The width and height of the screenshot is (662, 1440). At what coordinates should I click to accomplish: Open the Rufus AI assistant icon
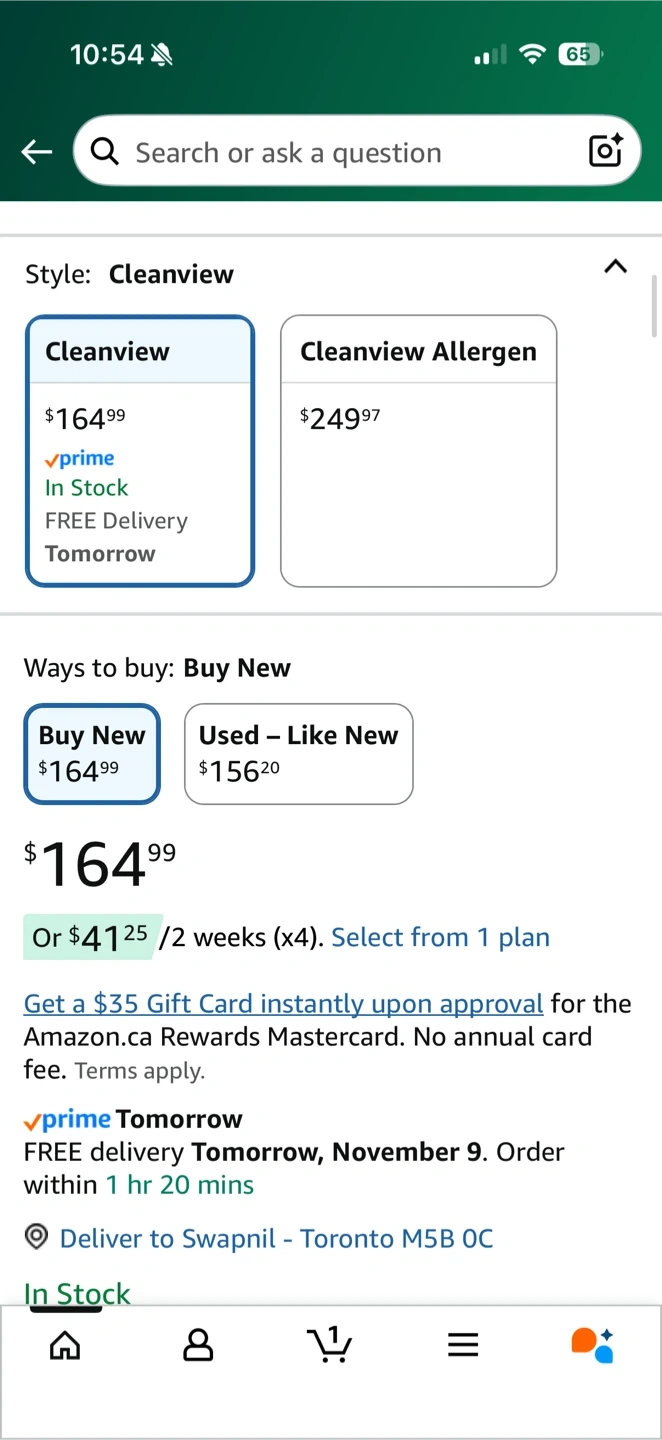coord(592,1345)
